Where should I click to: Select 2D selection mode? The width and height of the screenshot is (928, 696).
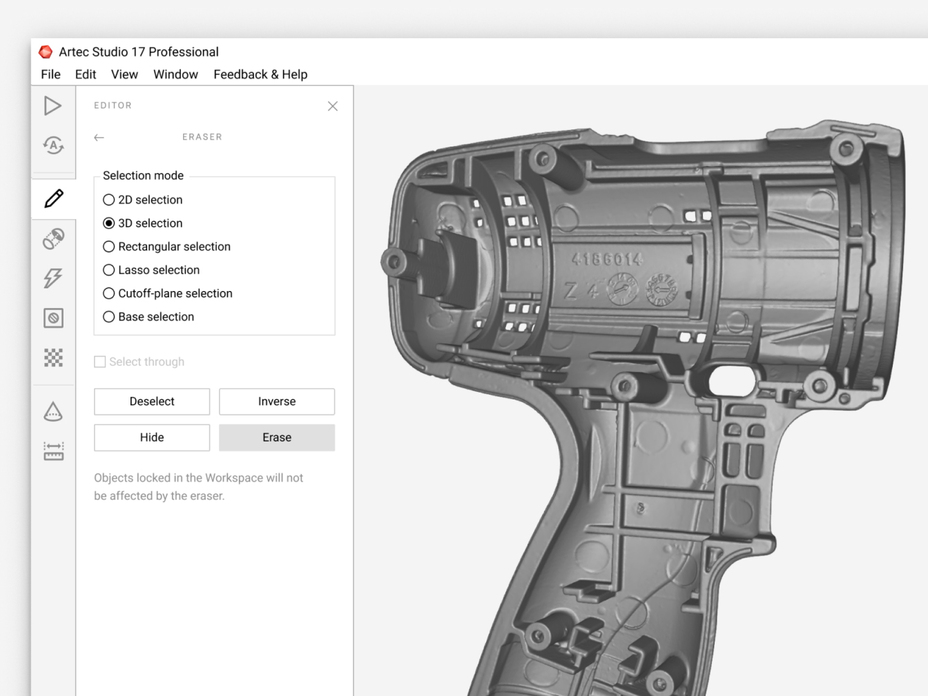click(x=143, y=199)
